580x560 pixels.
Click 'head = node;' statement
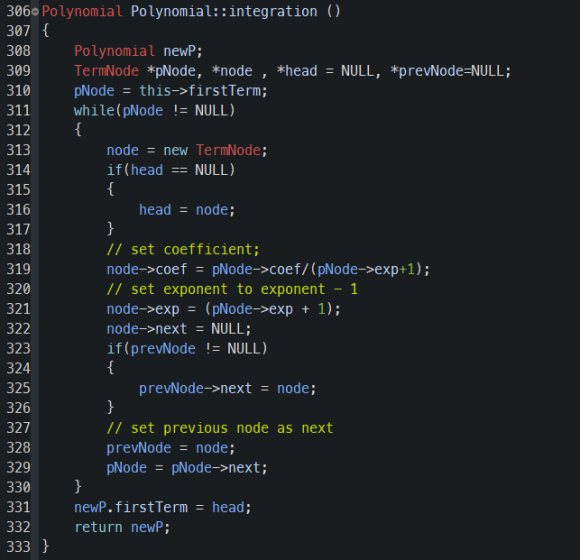(x=187, y=210)
